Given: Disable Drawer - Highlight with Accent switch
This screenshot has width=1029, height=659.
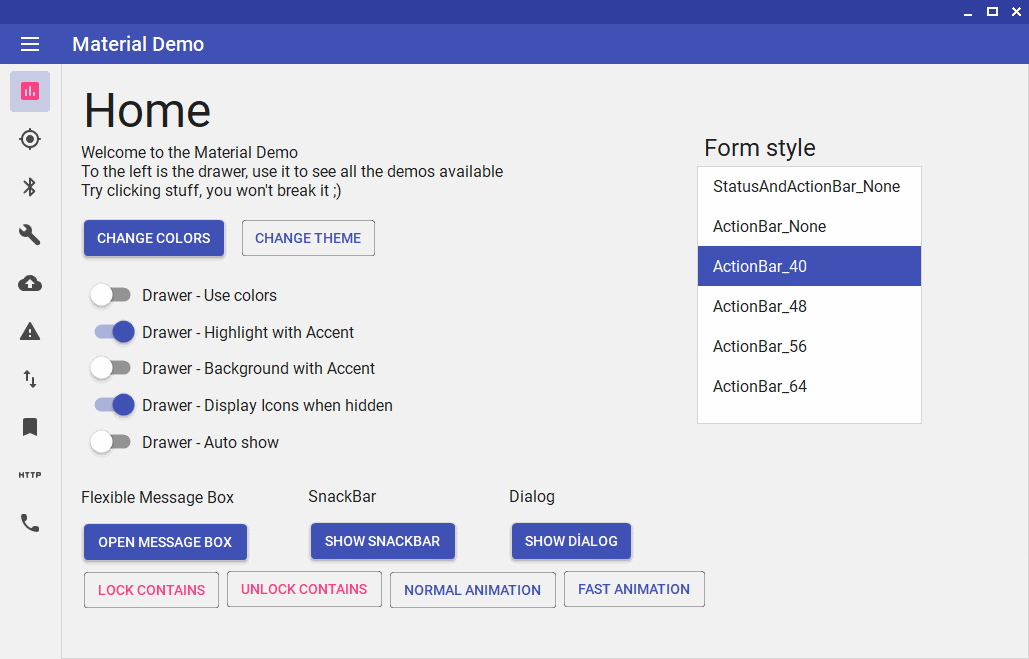Looking at the screenshot, I should point(114,332).
